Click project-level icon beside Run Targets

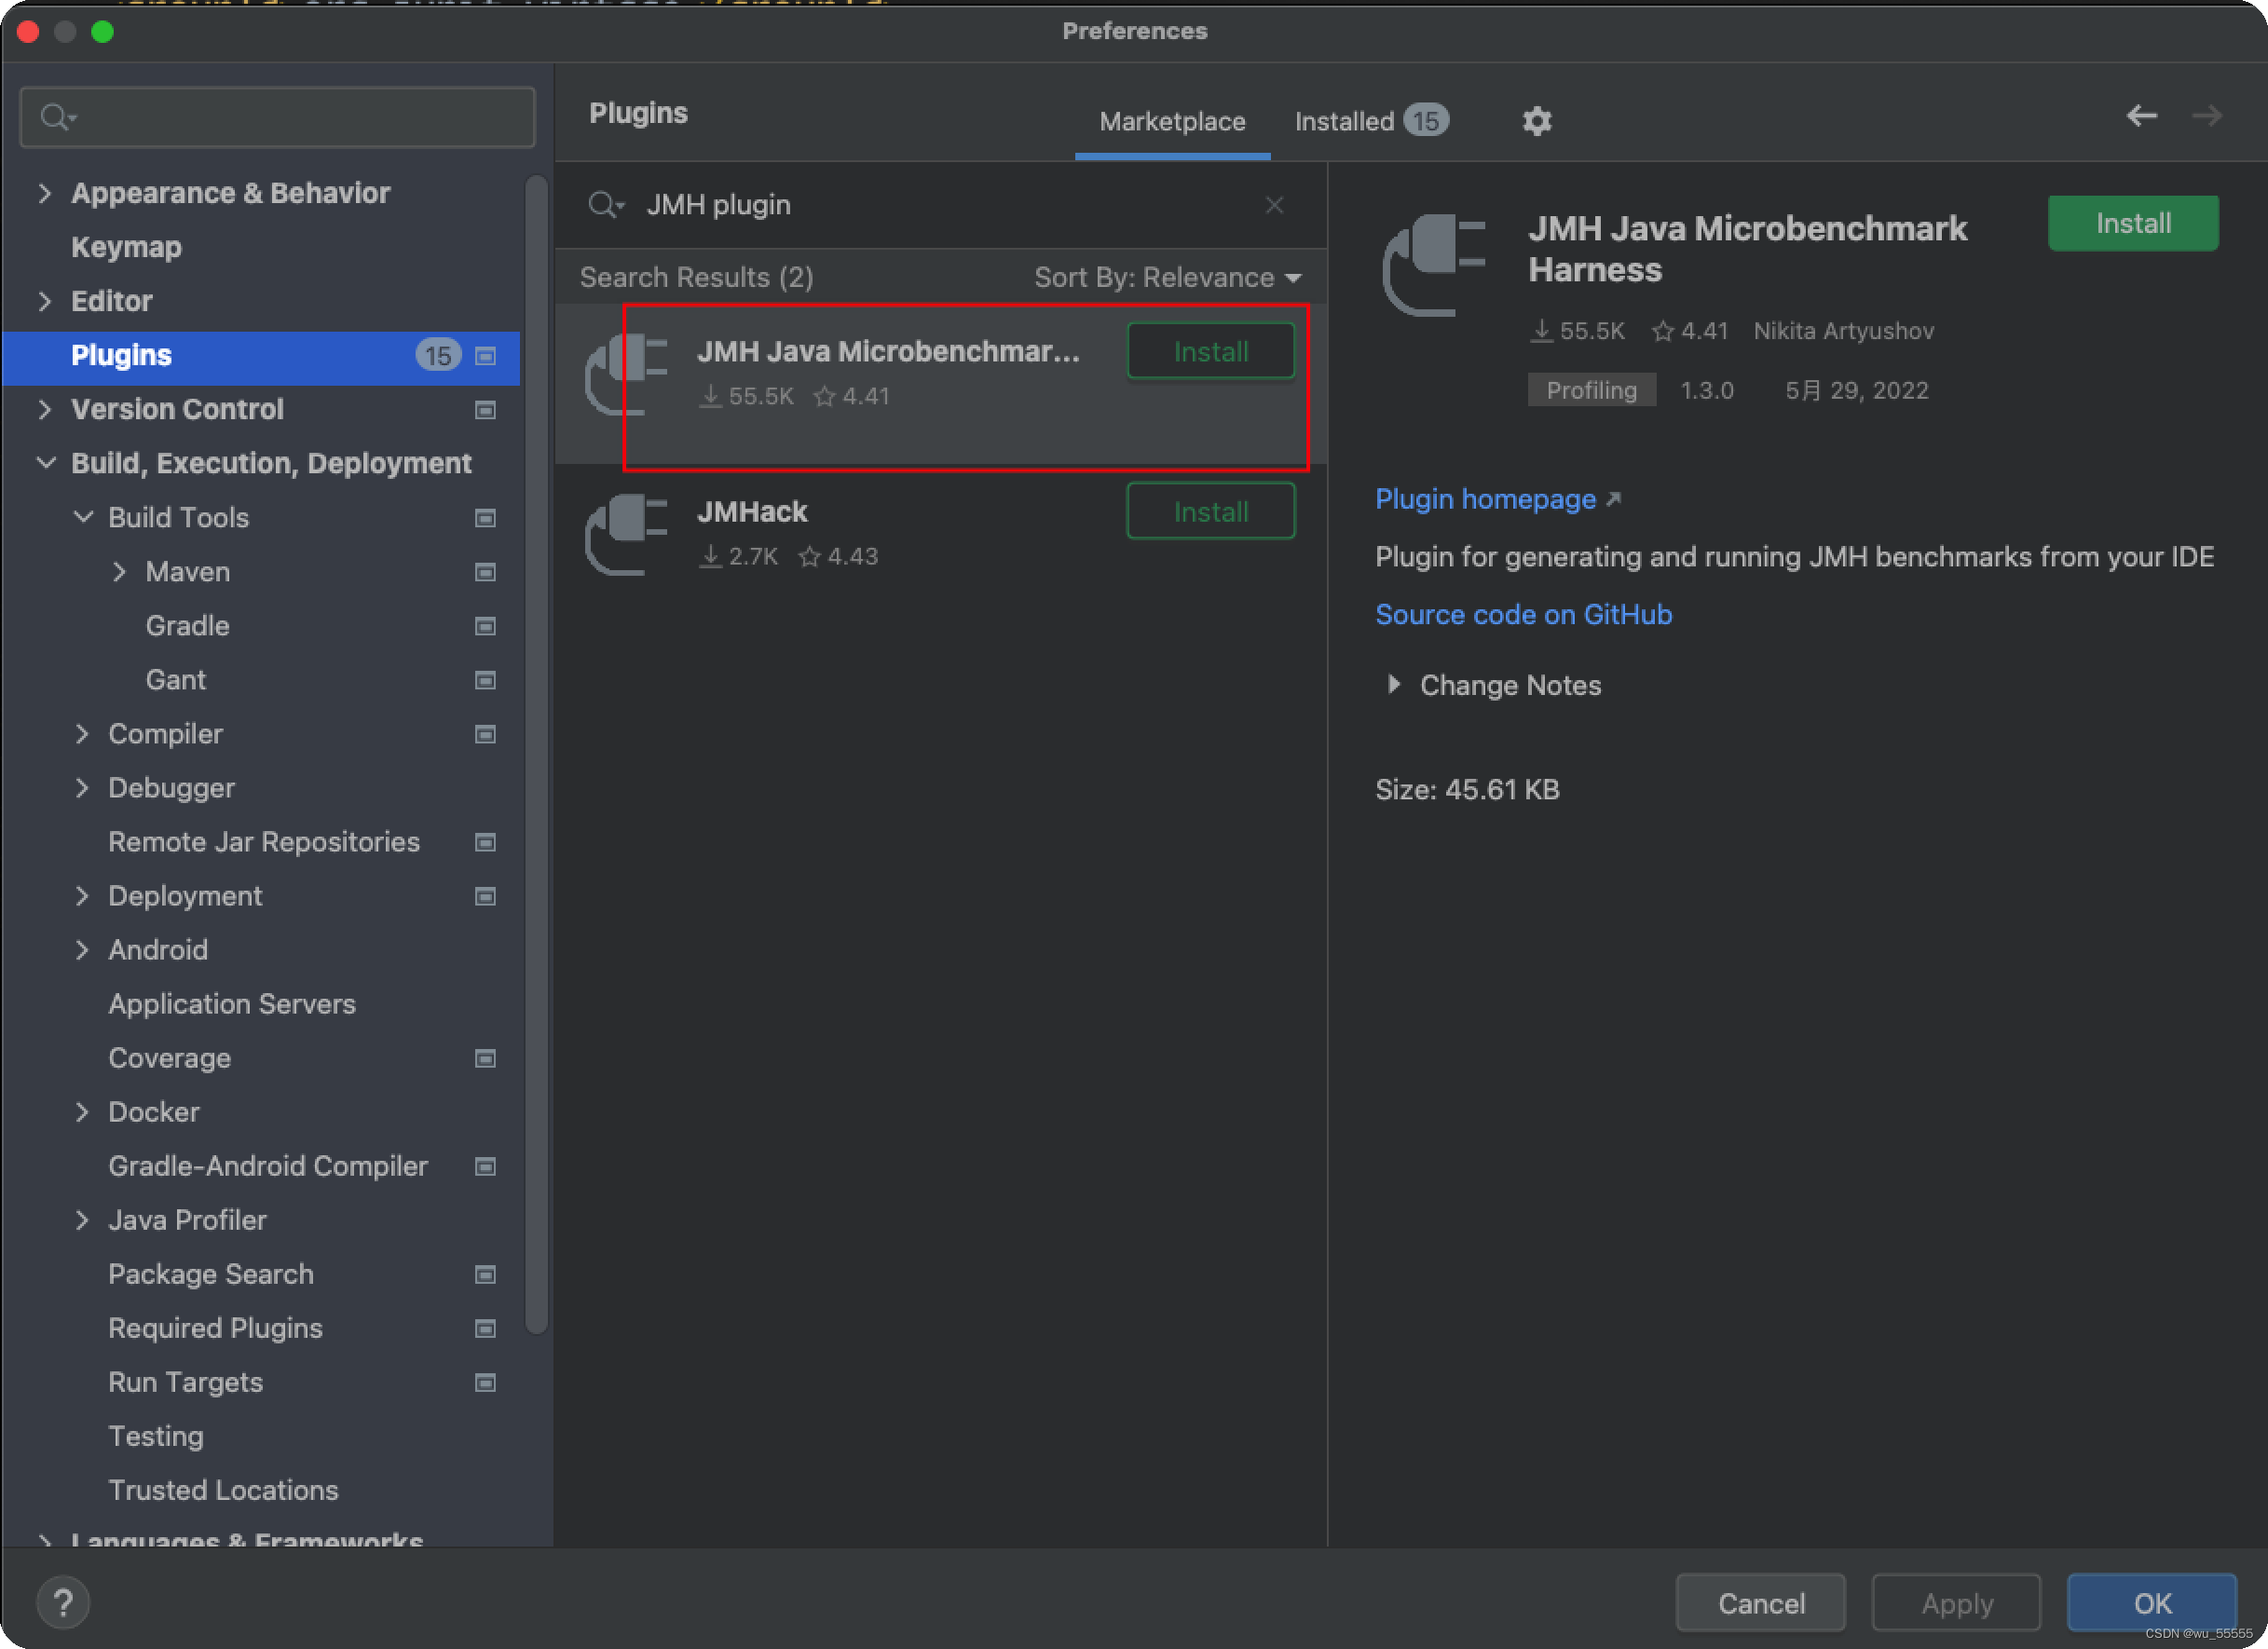[x=485, y=1382]
